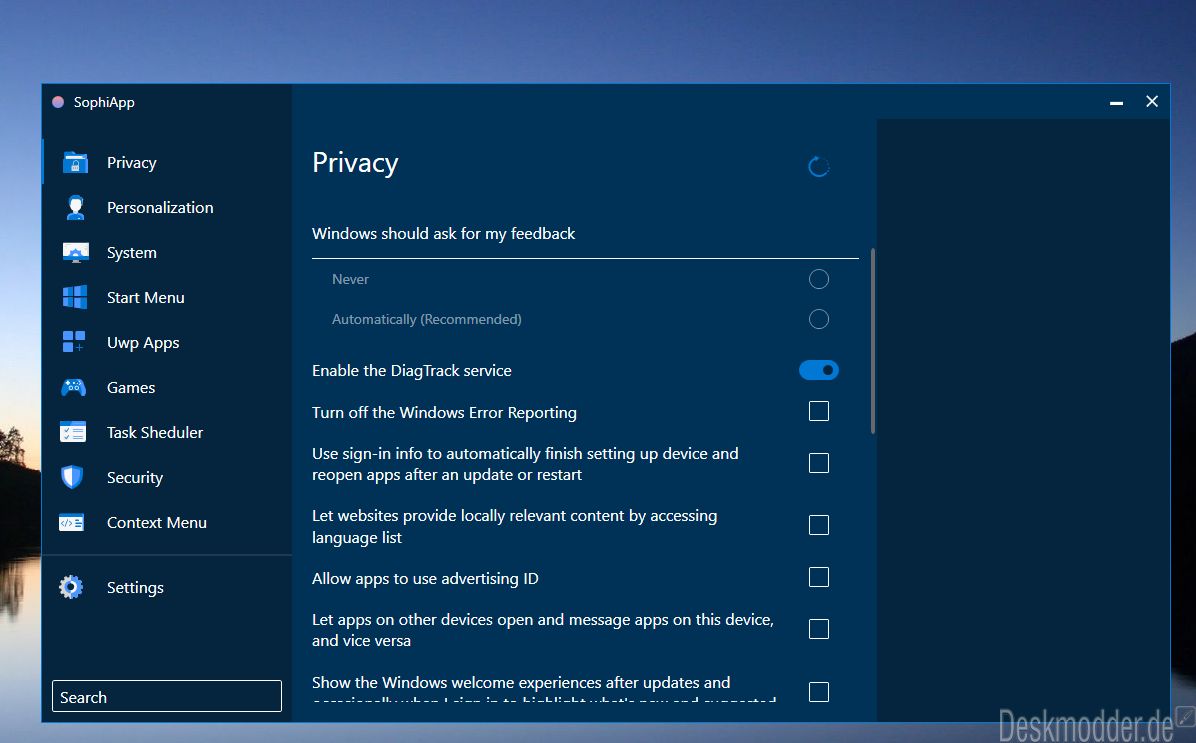This screenshot has width=1196, height=743.
Task: Click the Search input field
Action: [166, 696]
